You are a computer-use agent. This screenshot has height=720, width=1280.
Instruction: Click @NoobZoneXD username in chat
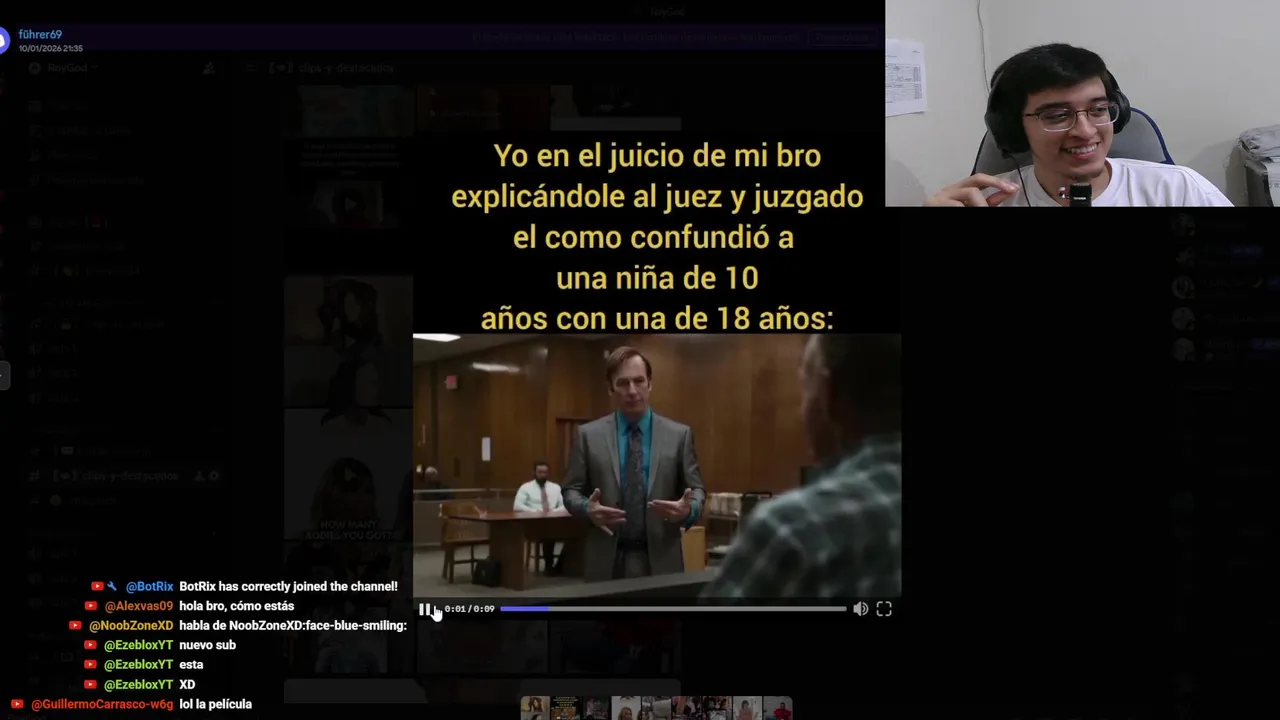point(131,626)
